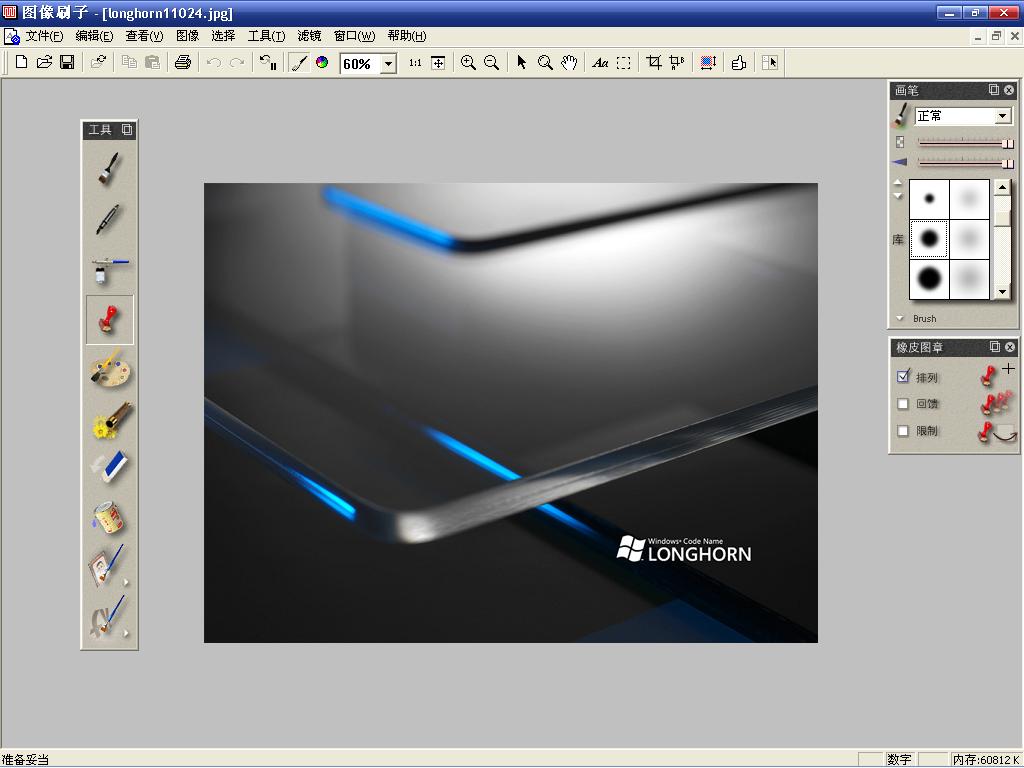Viewport: 1024px width, 768px height.
Task: Expand the Brush library disclosure triangle
Action: coord(899,319)
